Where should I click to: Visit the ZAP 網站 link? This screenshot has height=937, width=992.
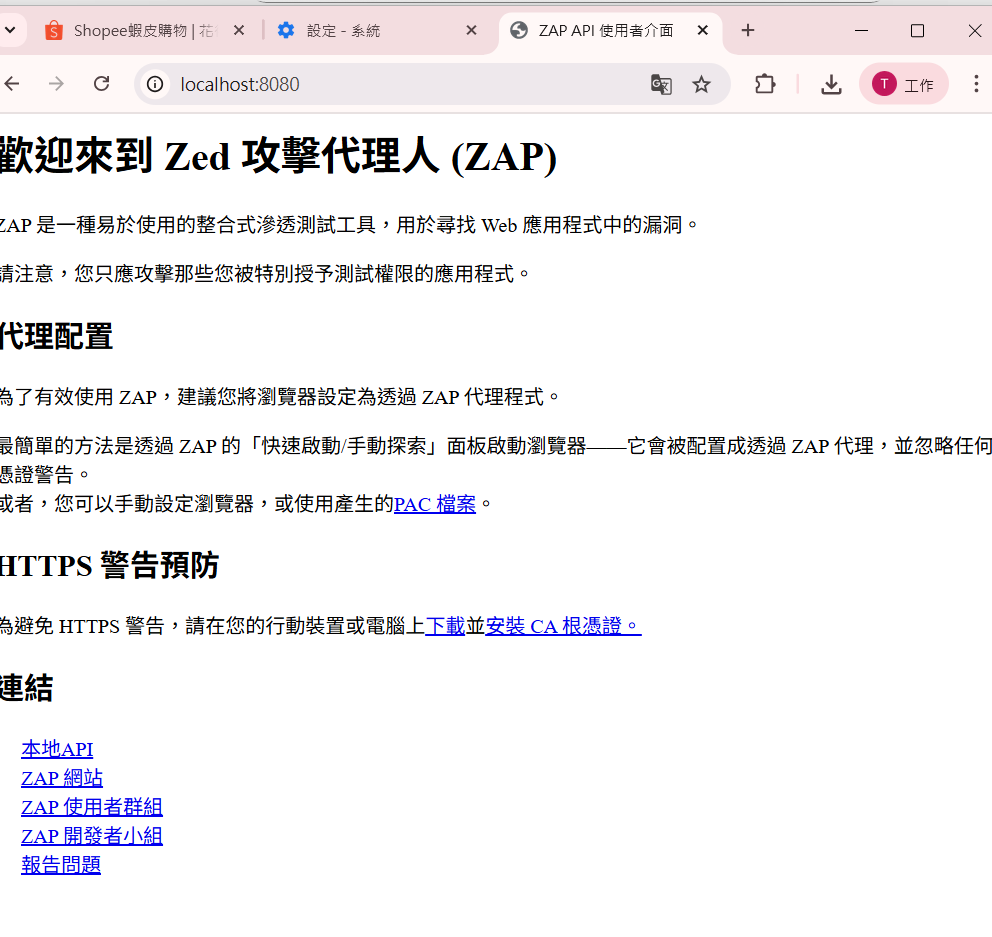click(62, 778)
